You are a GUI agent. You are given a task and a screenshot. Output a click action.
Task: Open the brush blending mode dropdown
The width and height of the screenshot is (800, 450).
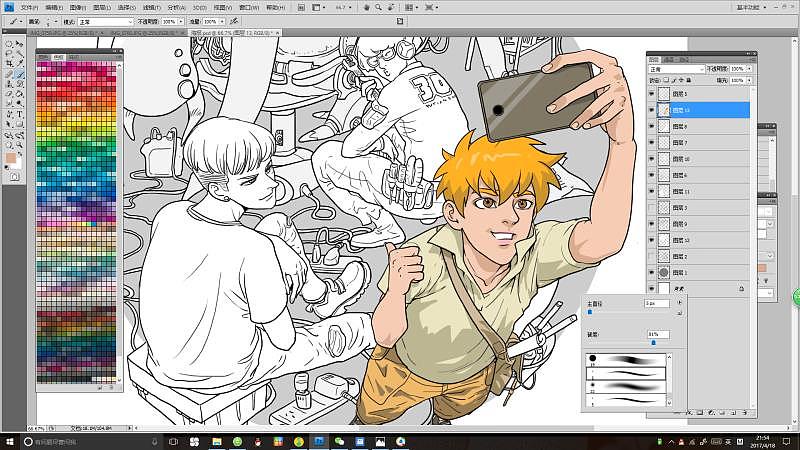pyautogui.click(x=106, y=21)
